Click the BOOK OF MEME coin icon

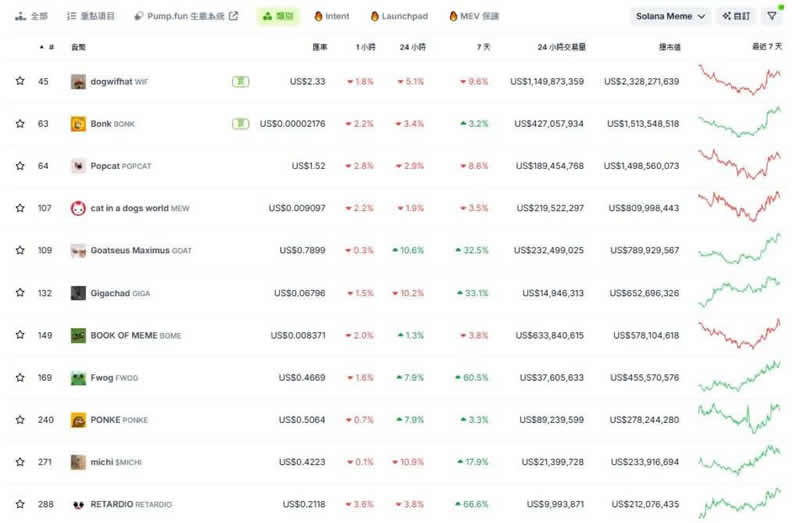tap(78, 336)
